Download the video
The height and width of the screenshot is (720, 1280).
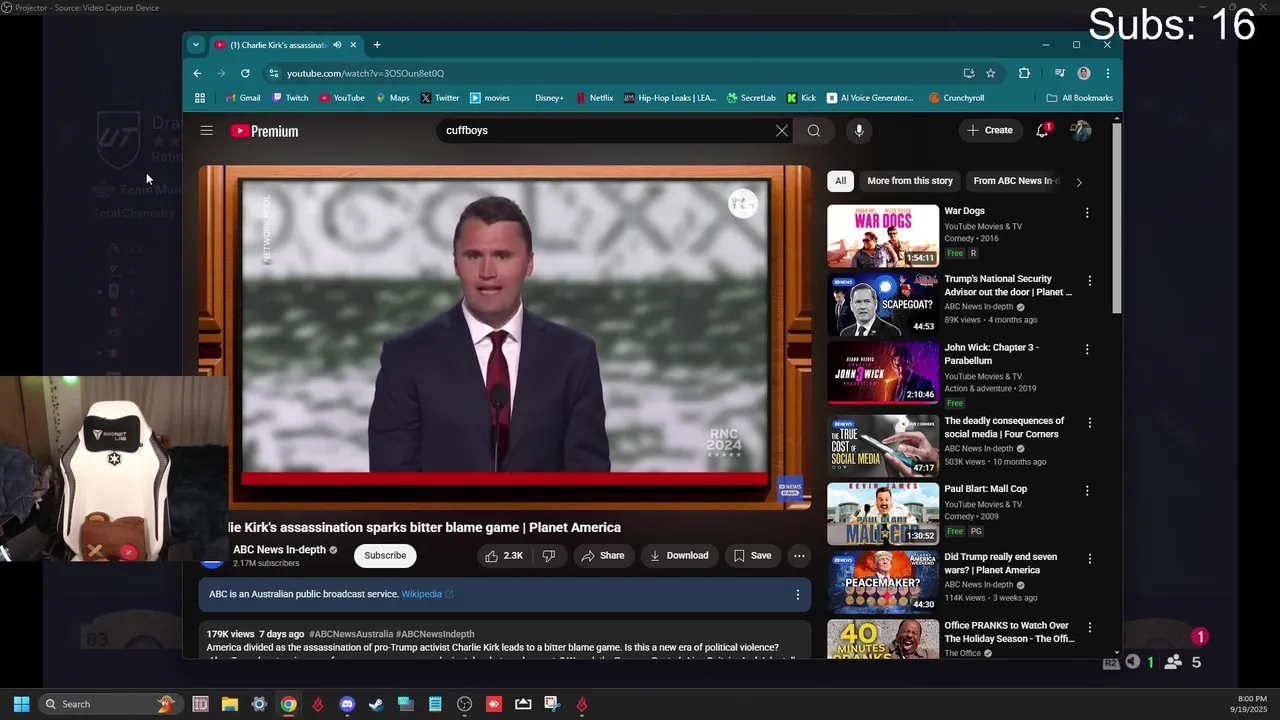[x=679, y=556]
